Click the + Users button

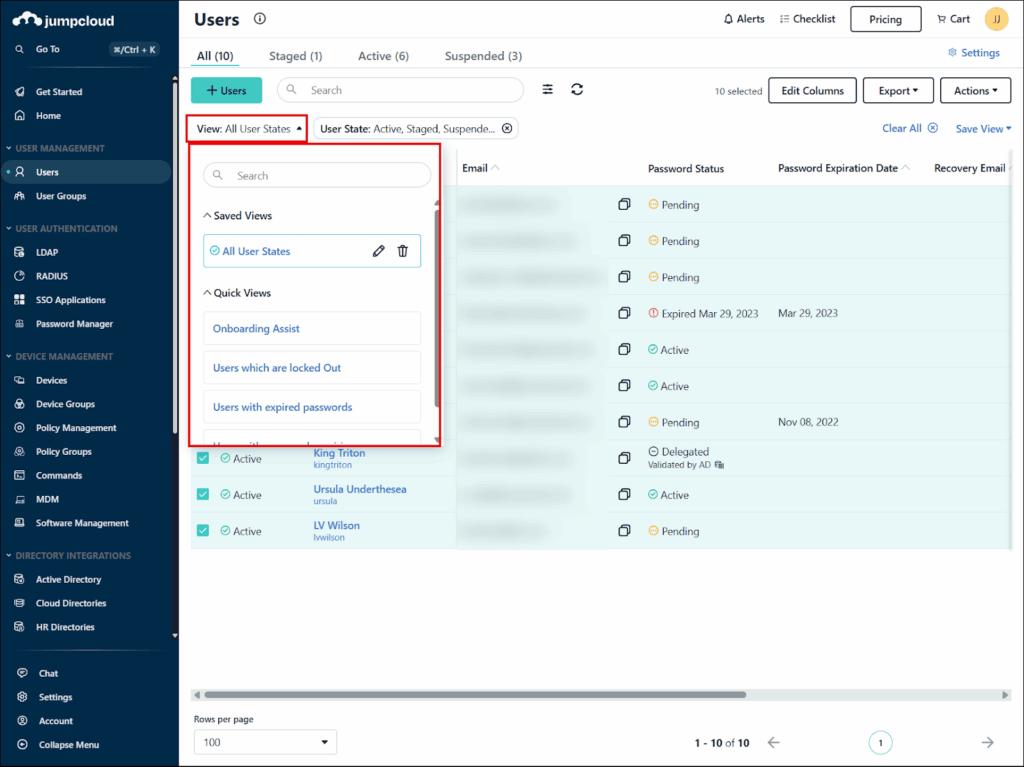click(x=227, y=90)
